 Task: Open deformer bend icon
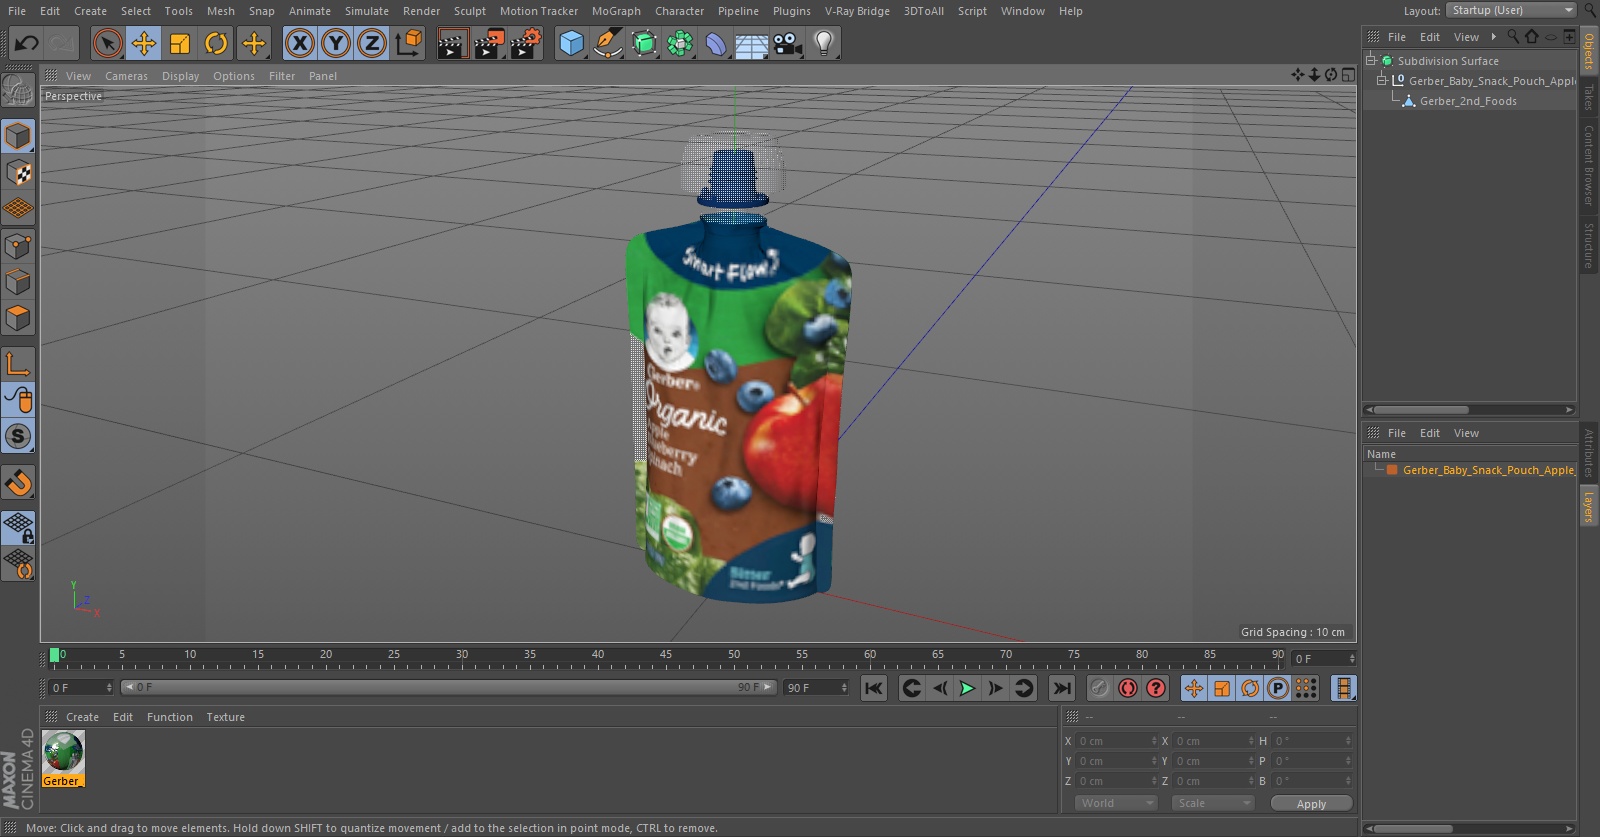(716, 43)
